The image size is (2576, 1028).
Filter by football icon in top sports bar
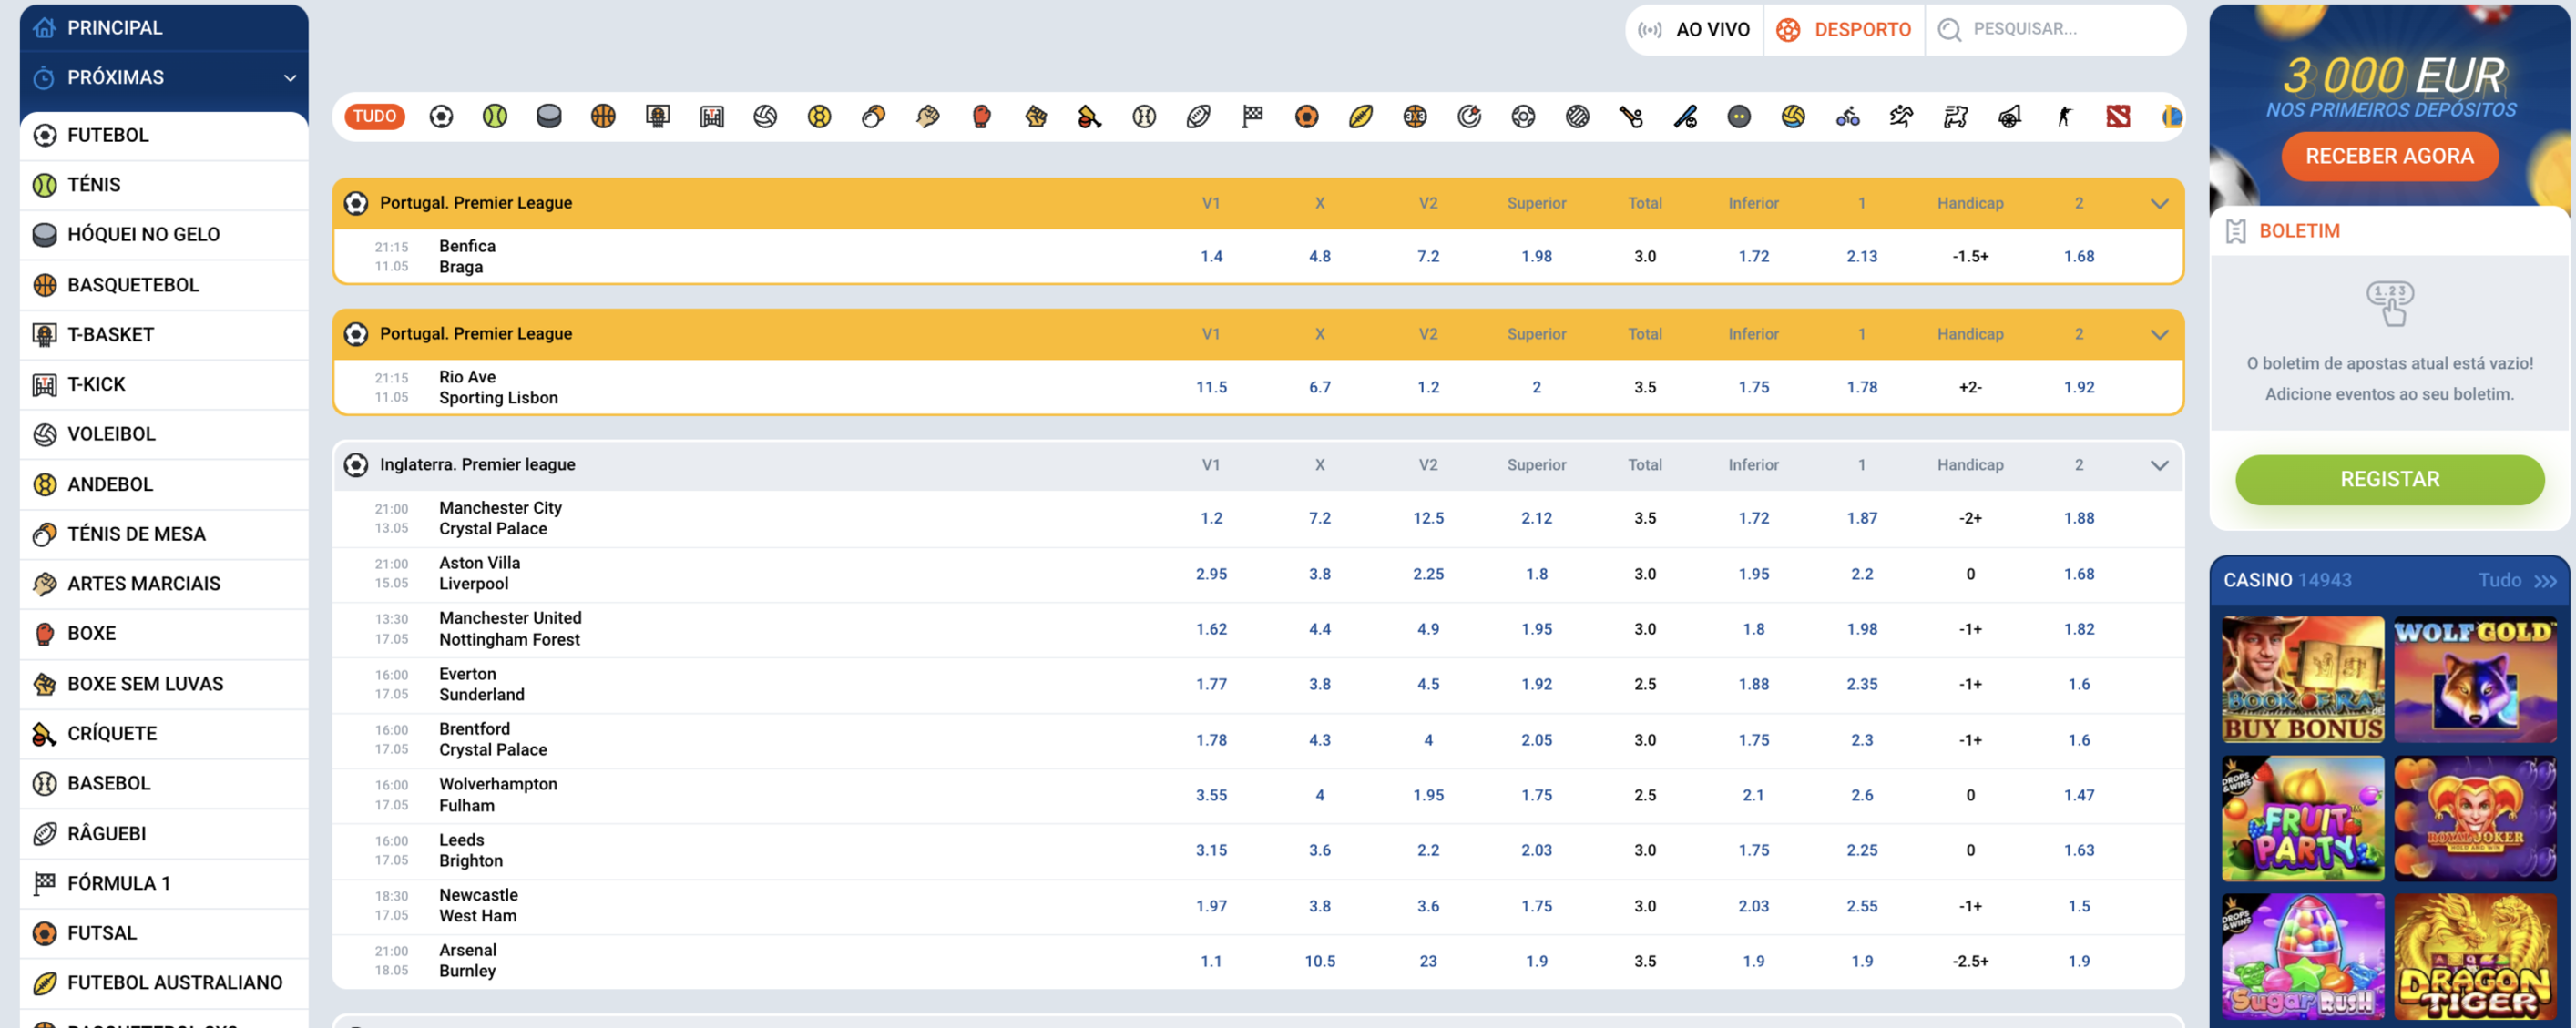441,116
